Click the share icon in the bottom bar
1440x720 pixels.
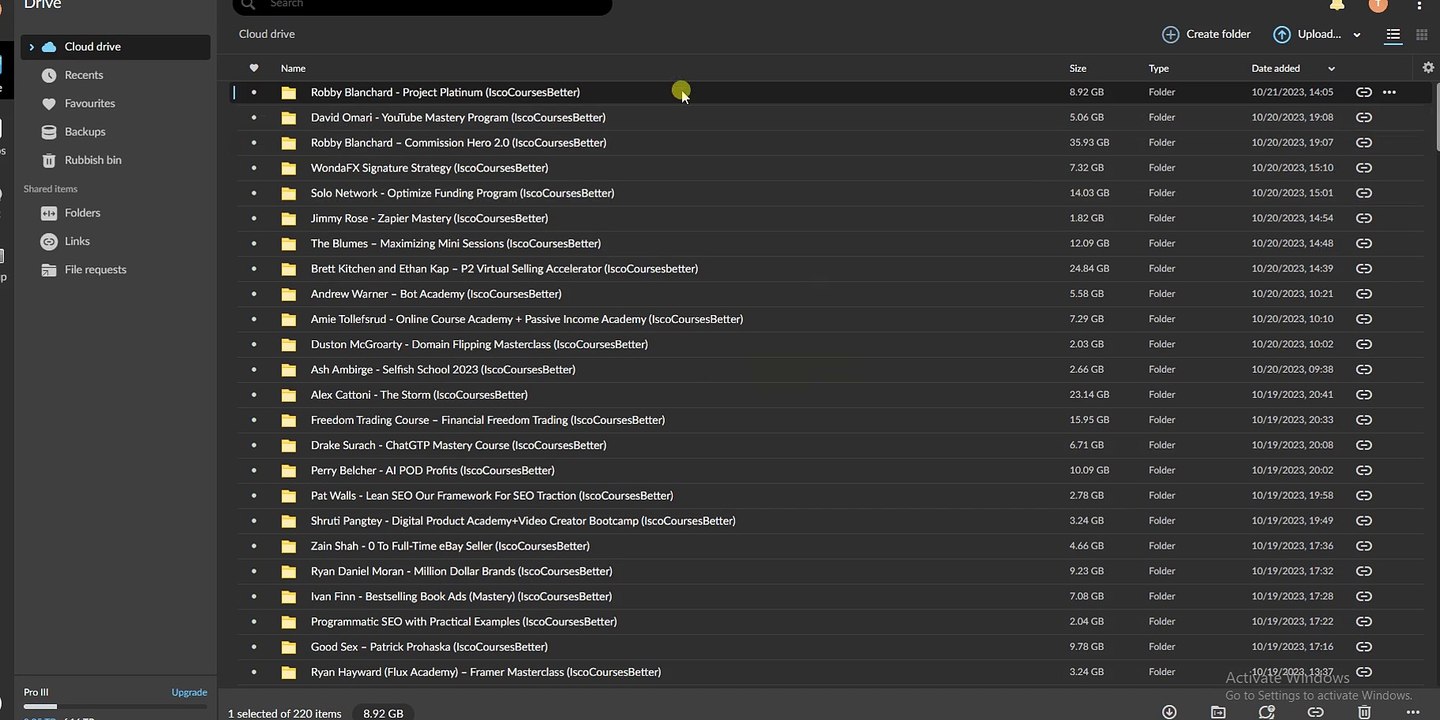(x=1267, y=712)
